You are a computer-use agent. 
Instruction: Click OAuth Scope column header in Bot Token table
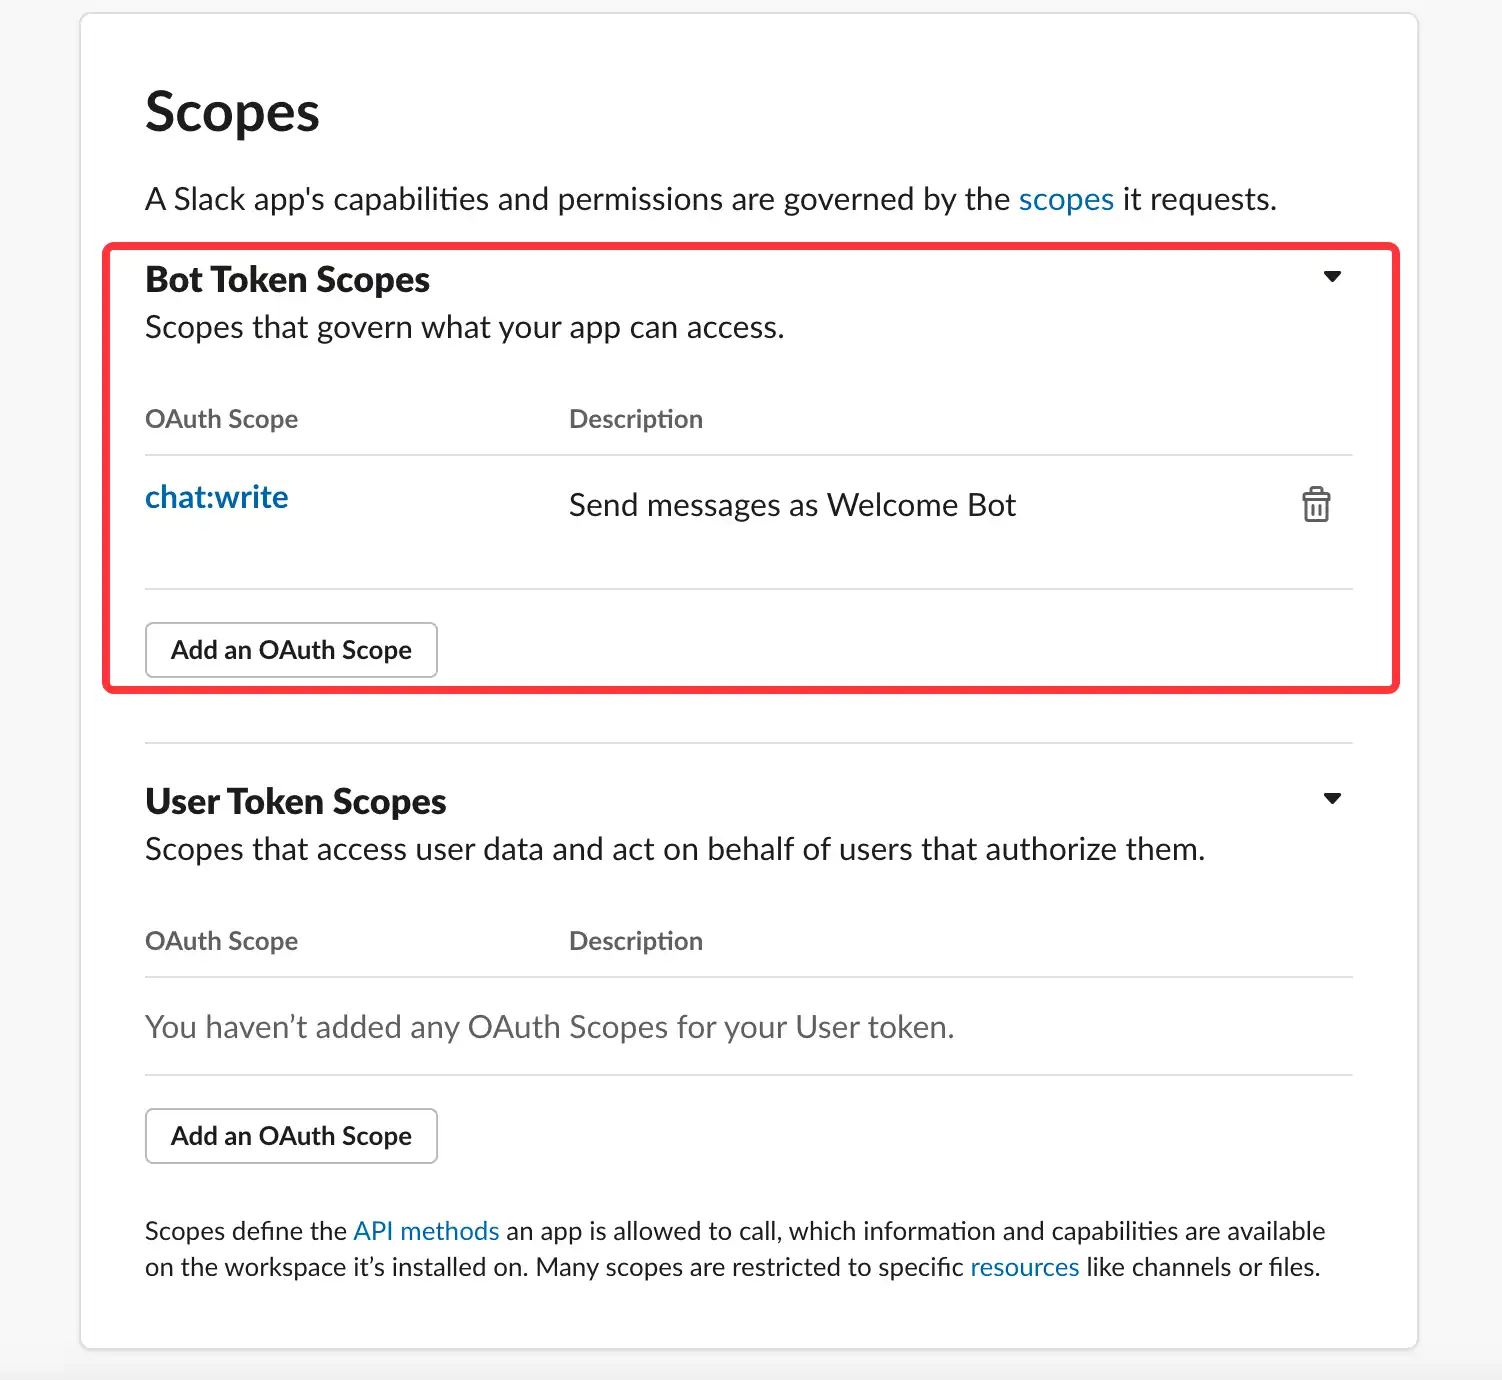[222, 419]
